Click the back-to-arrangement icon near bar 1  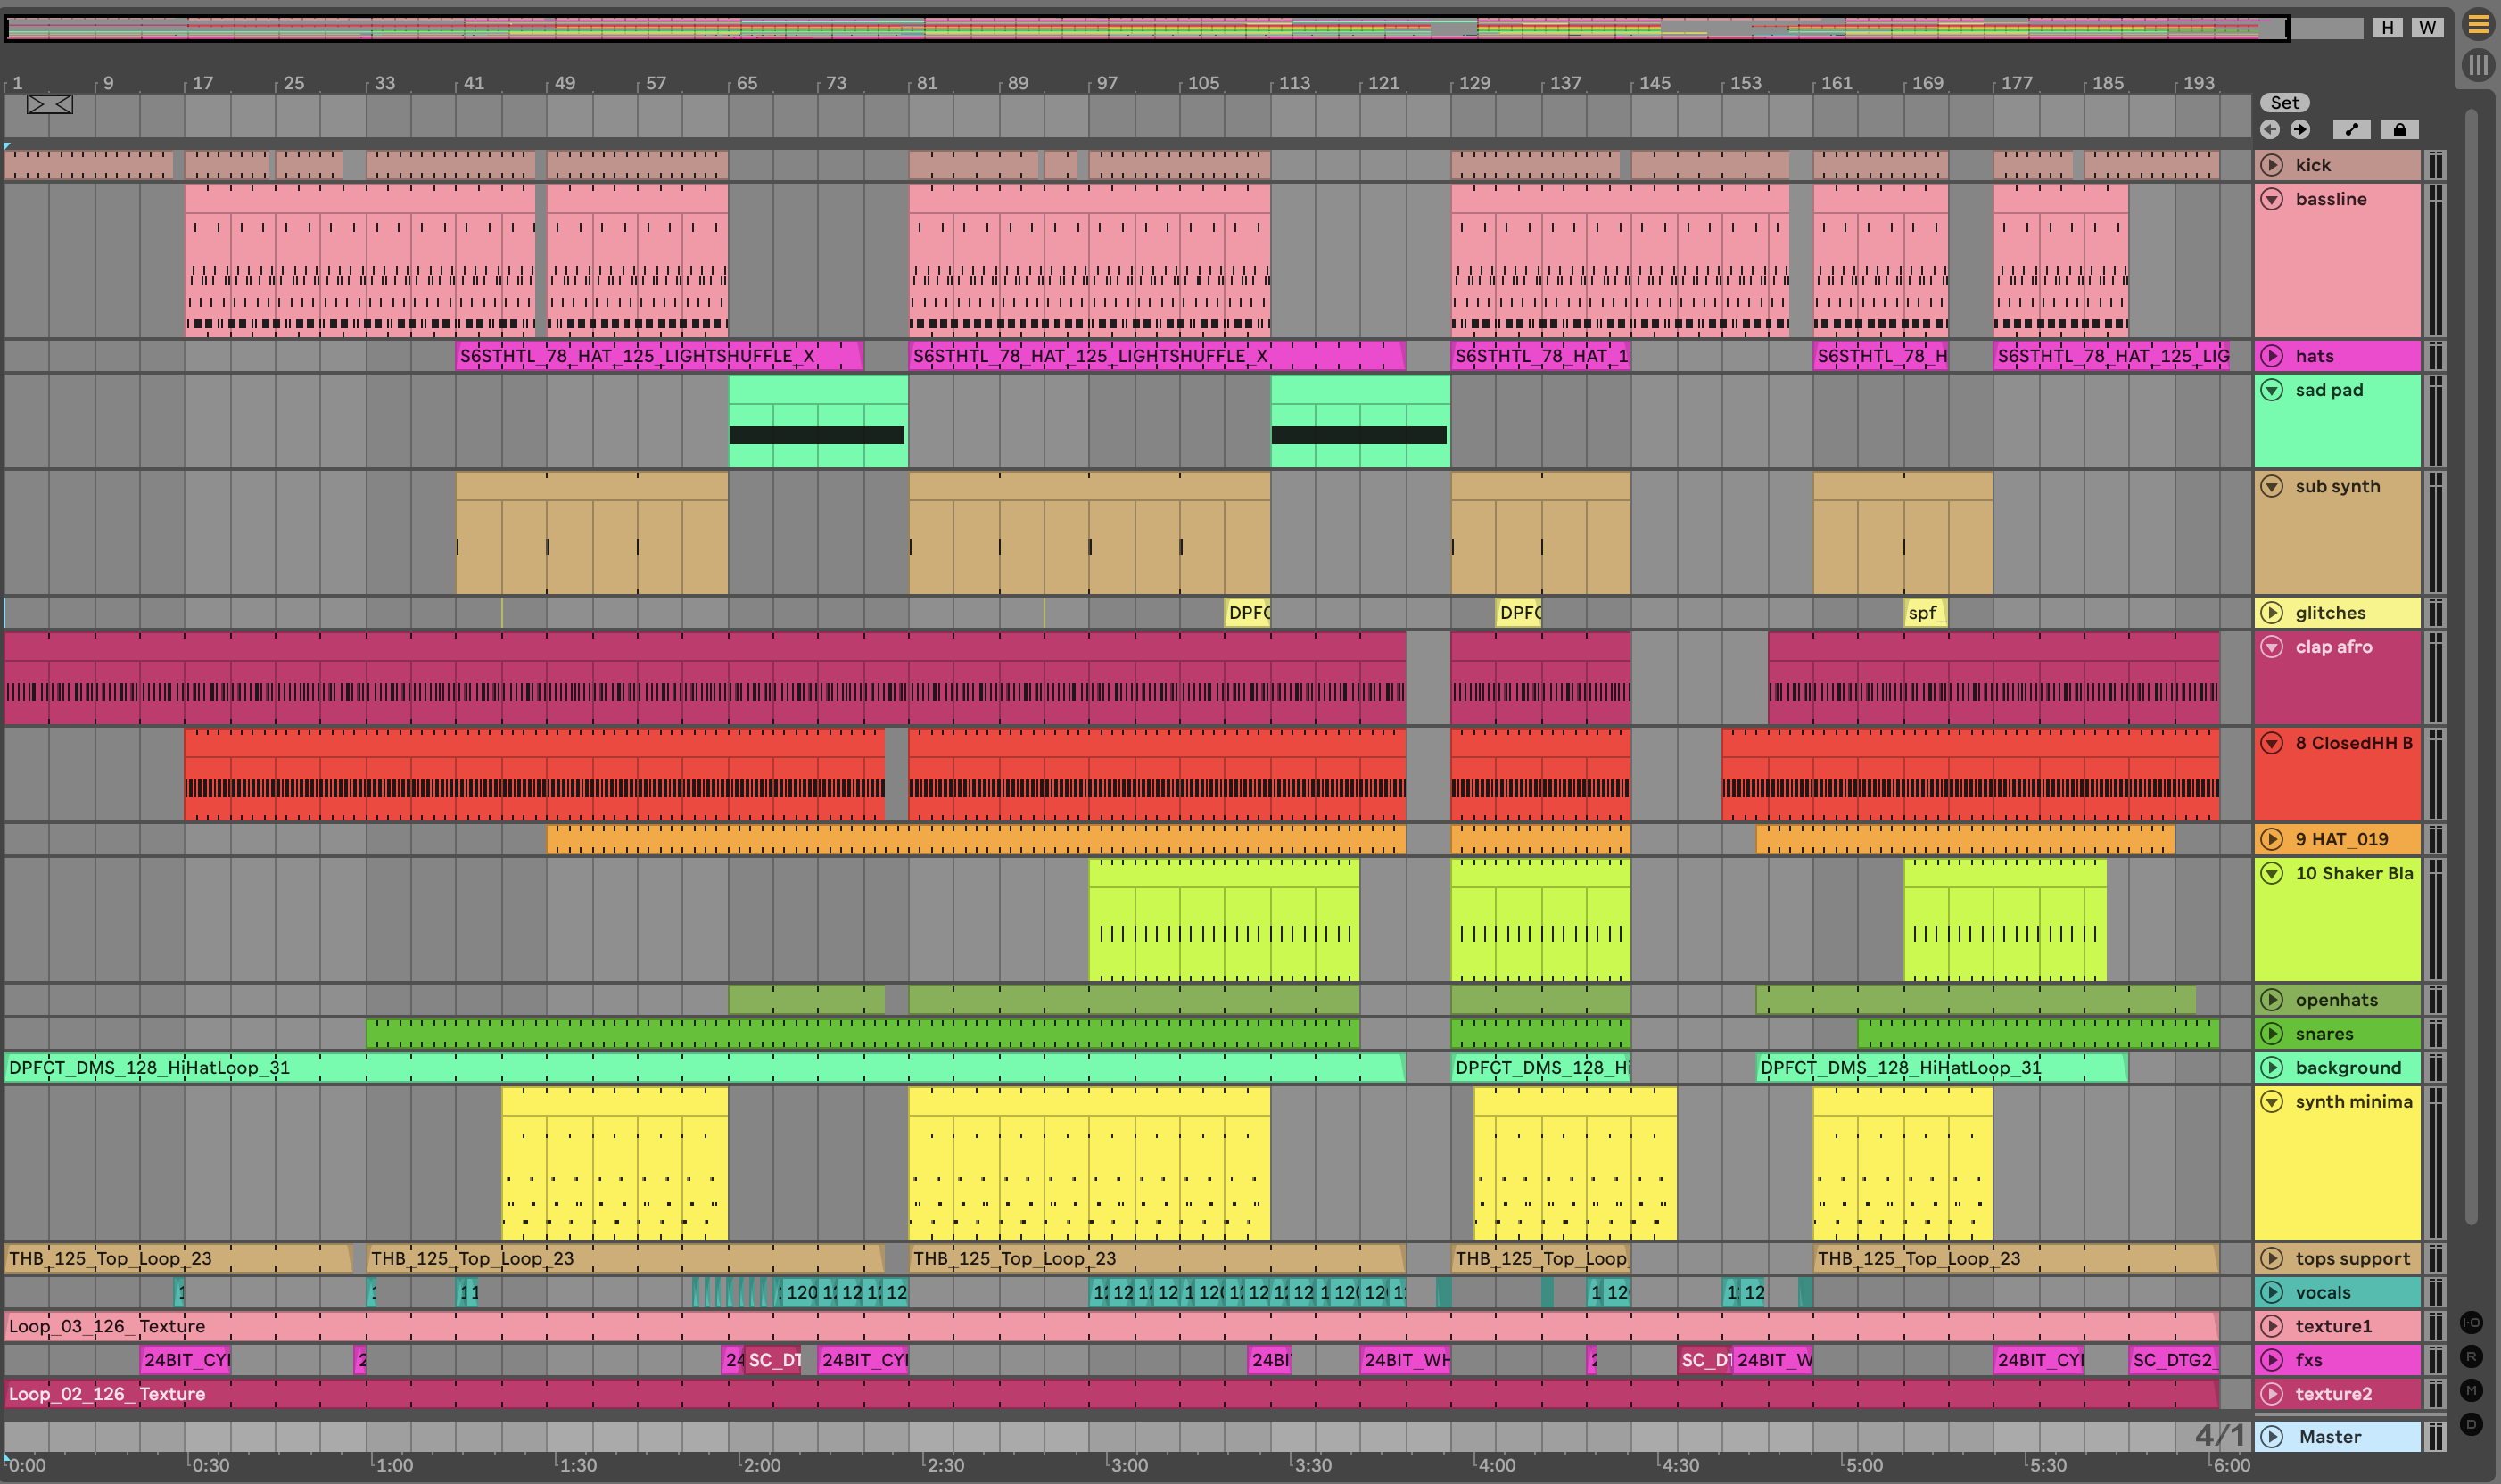click(49, 104)
